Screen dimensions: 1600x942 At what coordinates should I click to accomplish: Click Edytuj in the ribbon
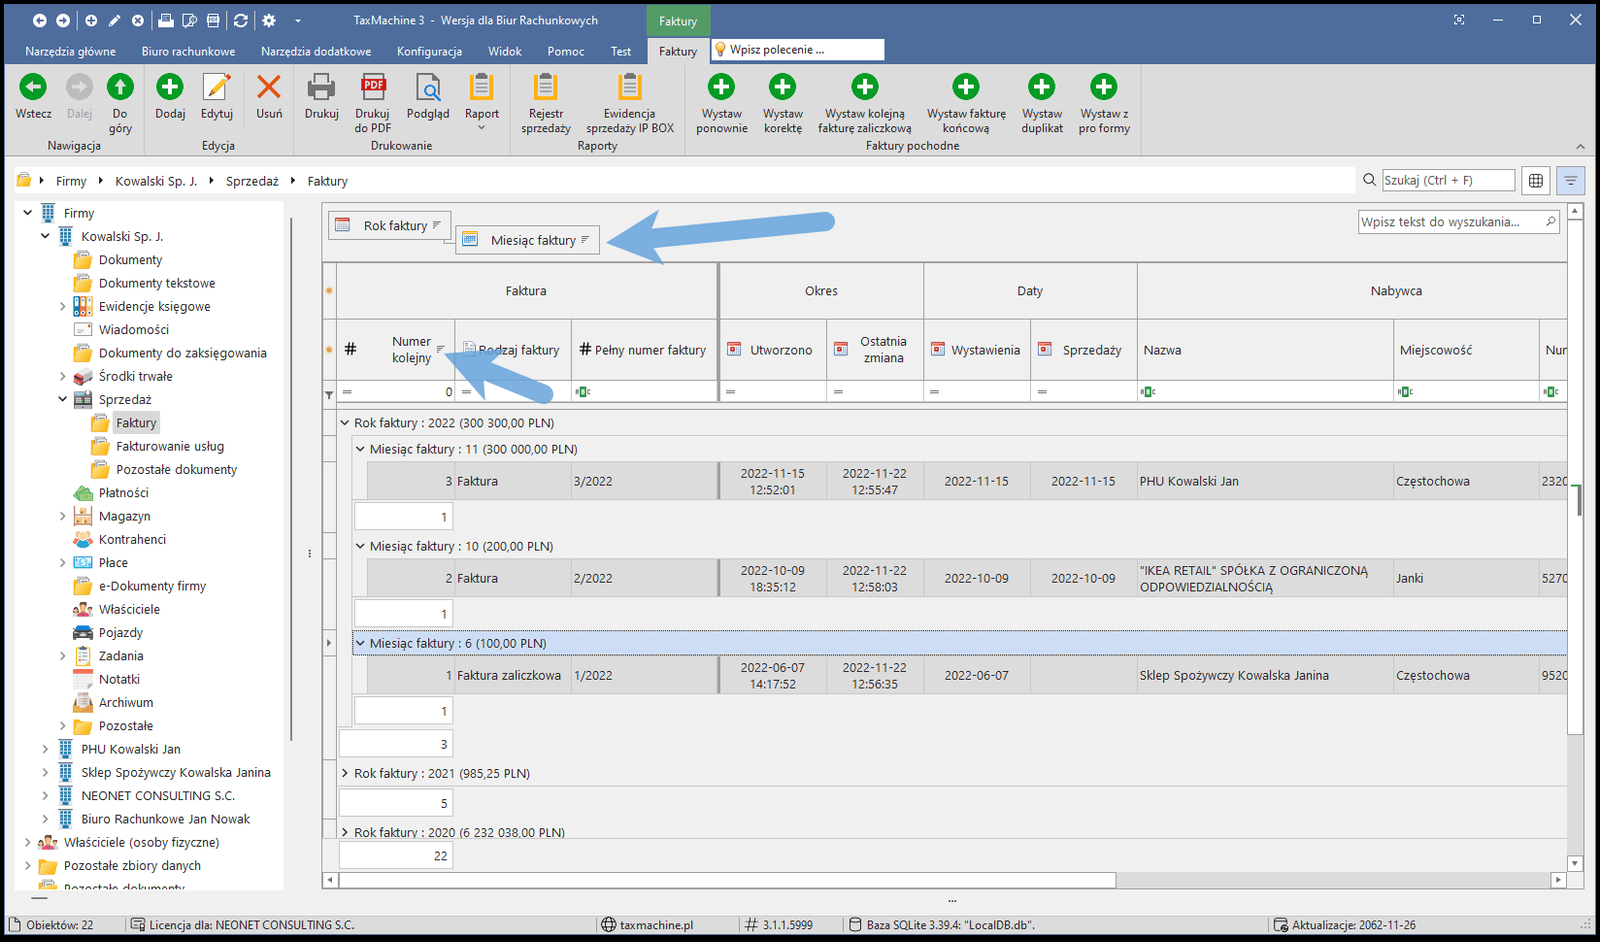pos(217,89)
